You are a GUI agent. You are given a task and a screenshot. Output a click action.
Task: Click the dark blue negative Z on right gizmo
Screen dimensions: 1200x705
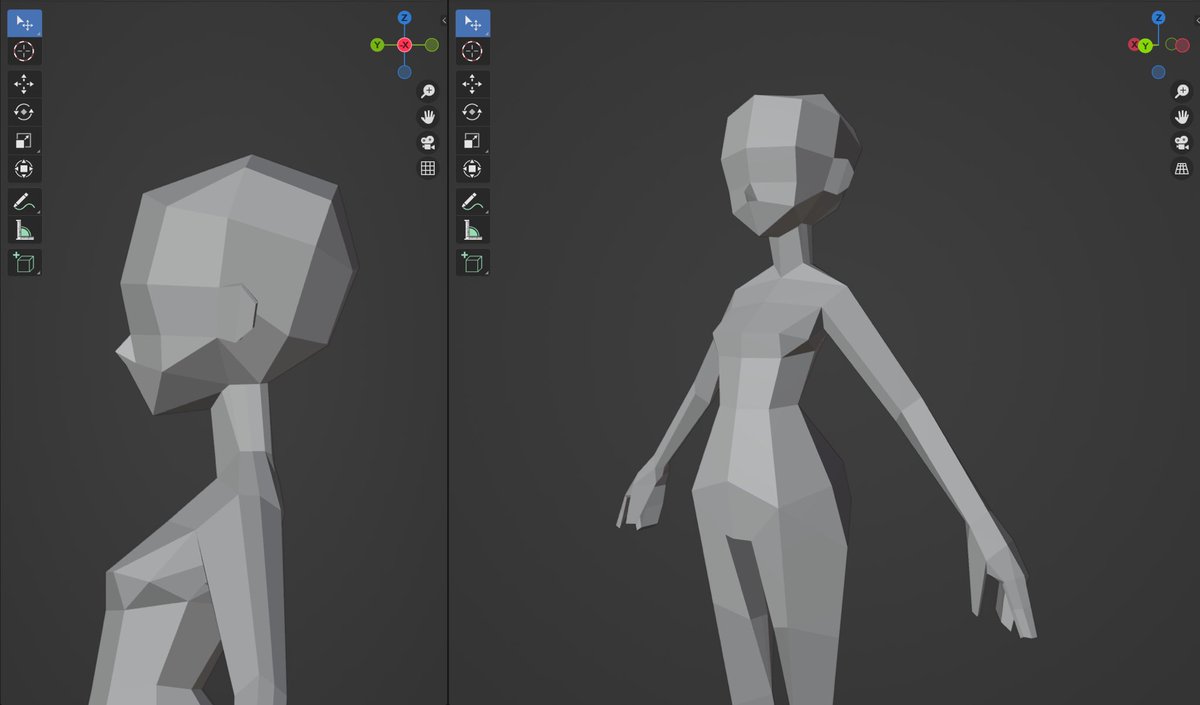point(1158,72)
